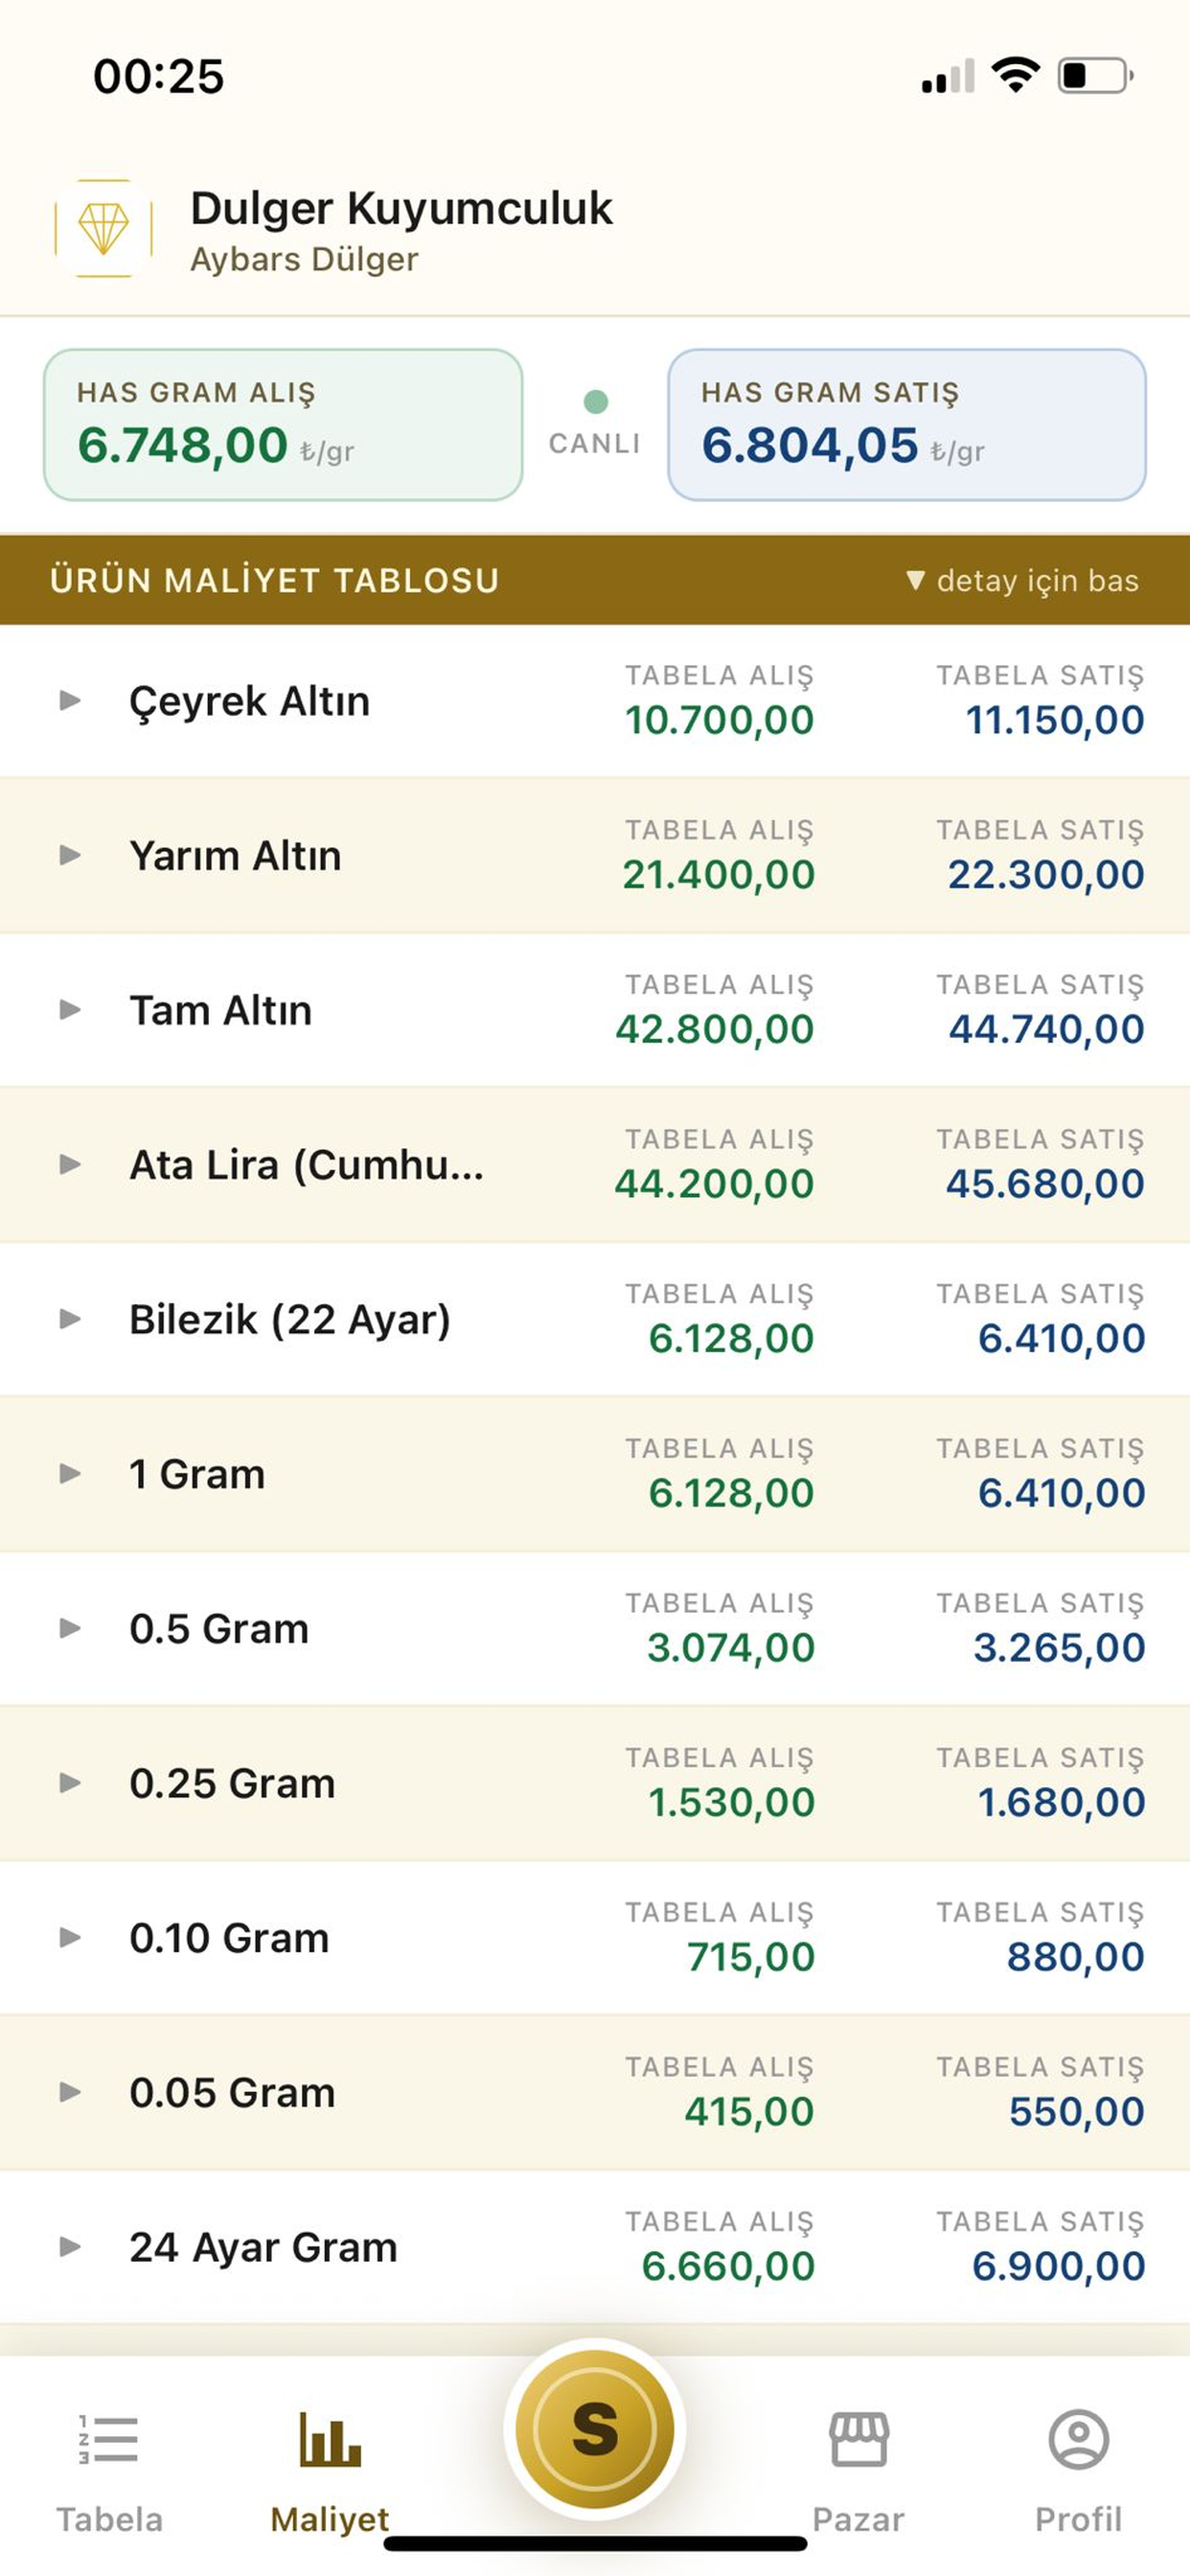Select the Maliyet bar chart icon
This screenshot has height=2576, width=1190.
[330, 2439]
